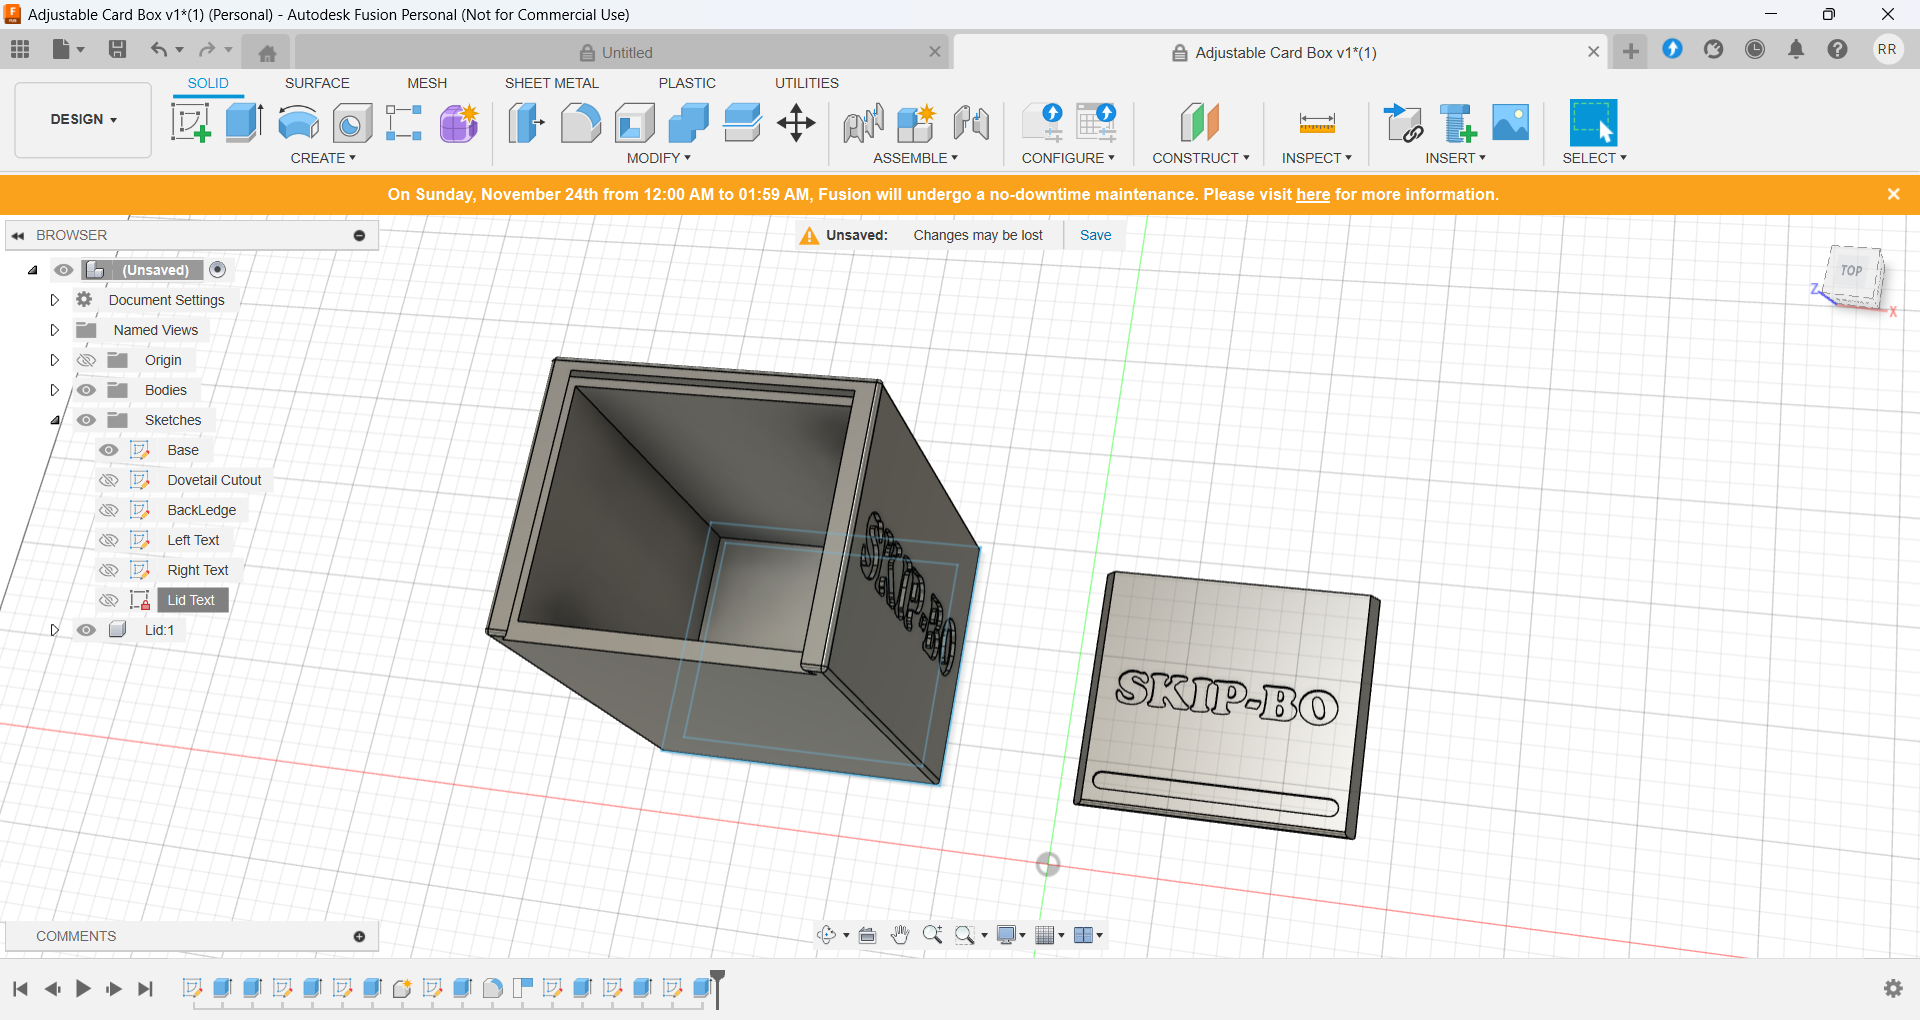Screen dimensions: 1920x1020
Task: Switch to the Untitled document tab
Action: (x=616, y=52)
